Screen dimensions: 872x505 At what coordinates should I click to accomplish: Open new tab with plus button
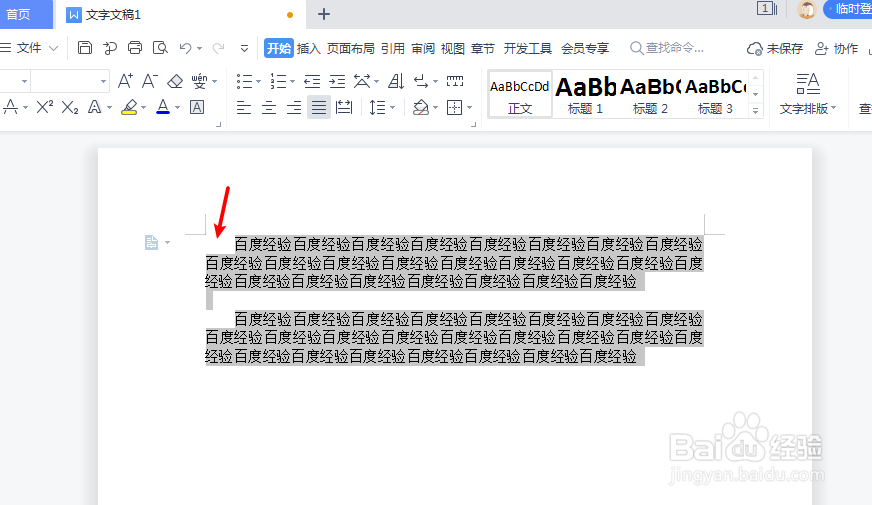324,14
